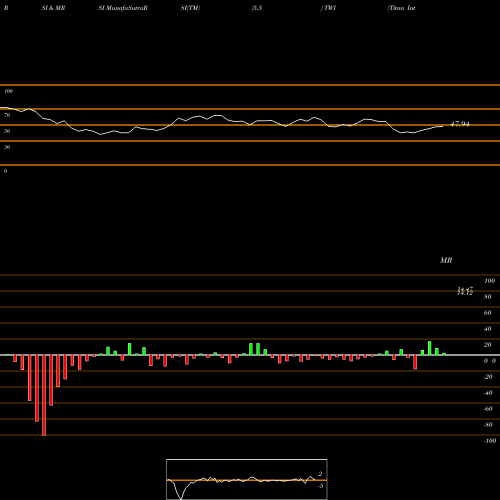Click the 'SI MunafaSutraR' header text
Image resolution: width=500 pixels, height=500 pixels.
123,8
